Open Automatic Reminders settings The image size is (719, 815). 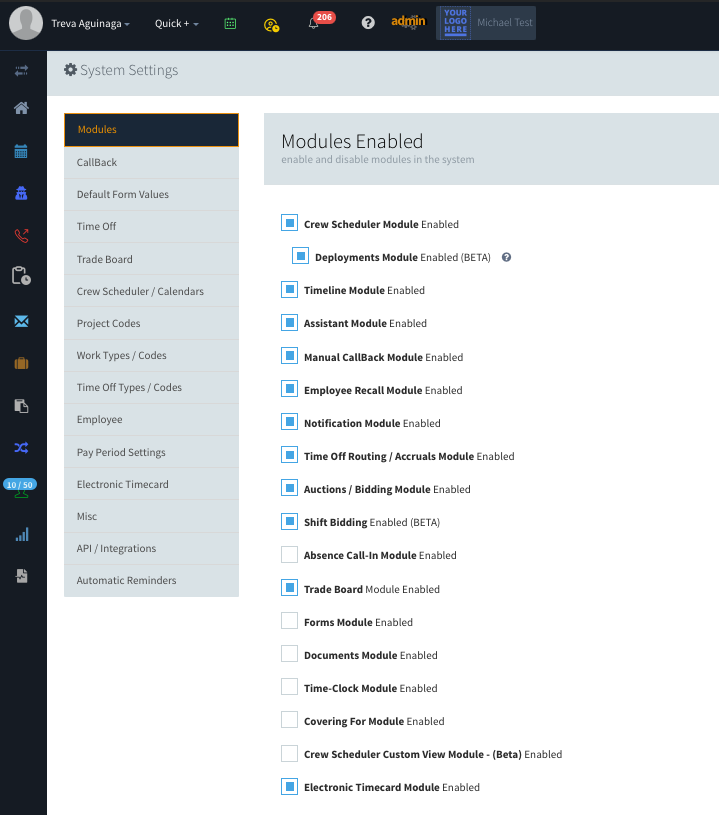click(151, 581)
